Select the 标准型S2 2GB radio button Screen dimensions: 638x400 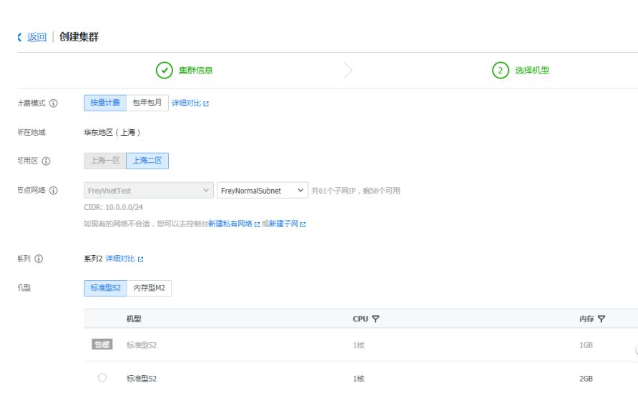coord(102,378)
